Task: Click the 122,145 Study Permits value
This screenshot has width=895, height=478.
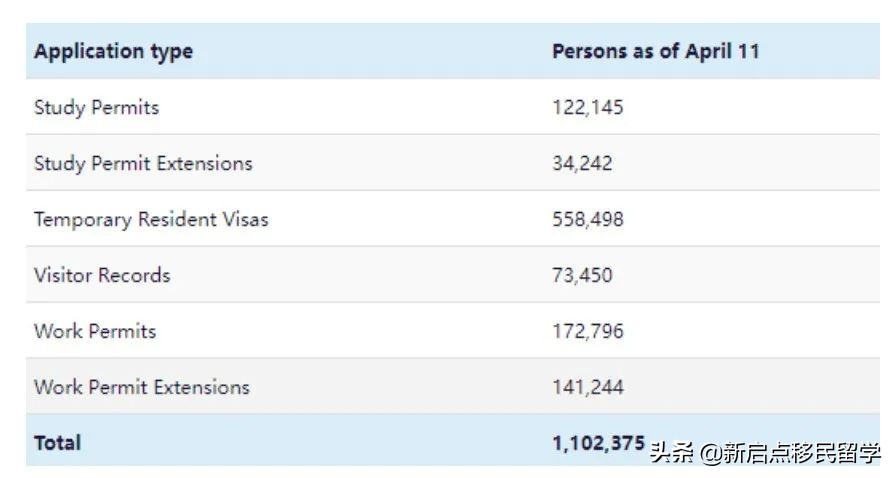Action: (587, 108)
